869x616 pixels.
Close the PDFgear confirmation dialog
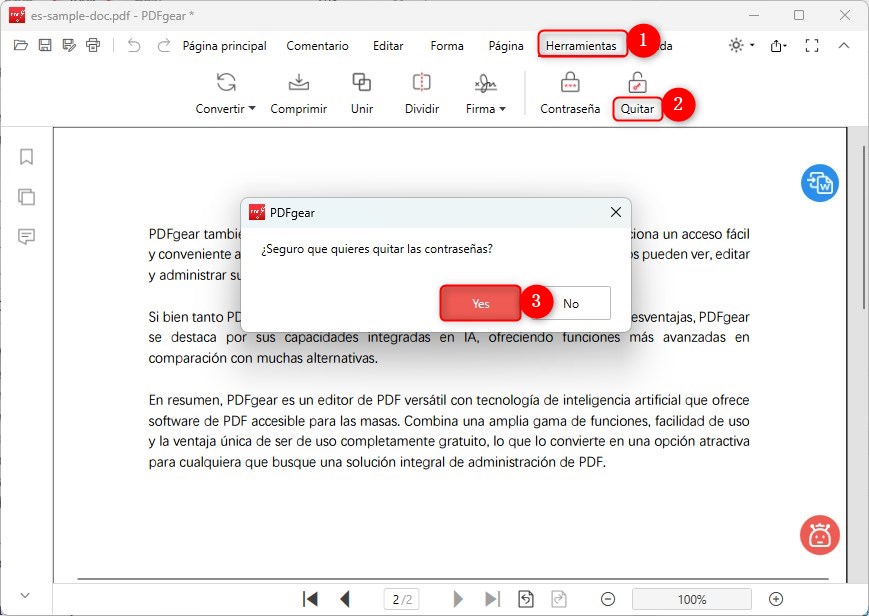point(616,212)
